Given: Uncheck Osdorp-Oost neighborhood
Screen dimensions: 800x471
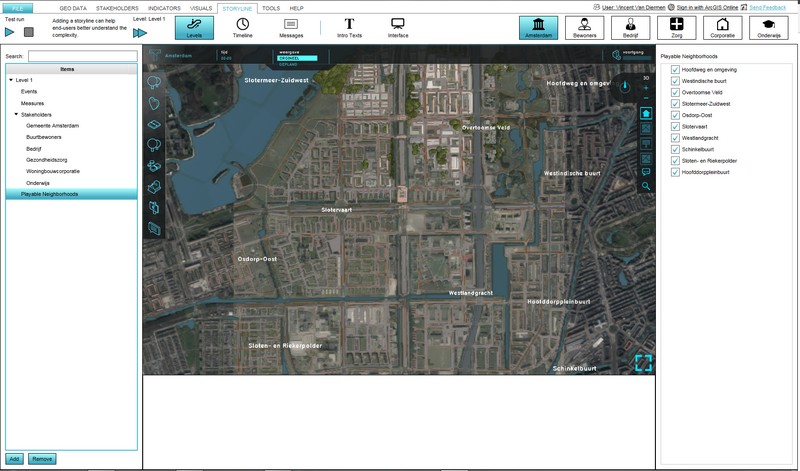Looking at the screenshot, I should pyautogui.click(x=675, y=115).
